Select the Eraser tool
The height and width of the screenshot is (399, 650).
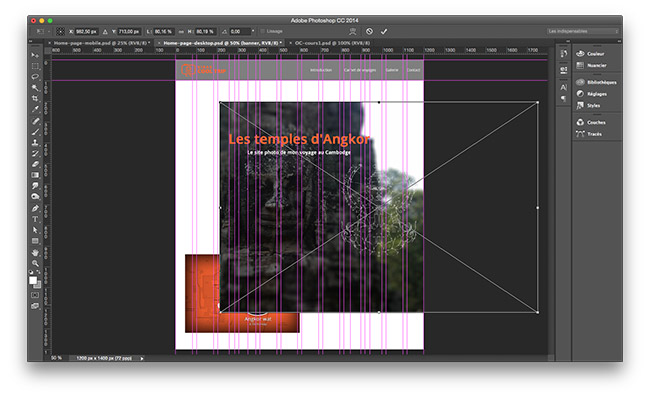point(35,164)
